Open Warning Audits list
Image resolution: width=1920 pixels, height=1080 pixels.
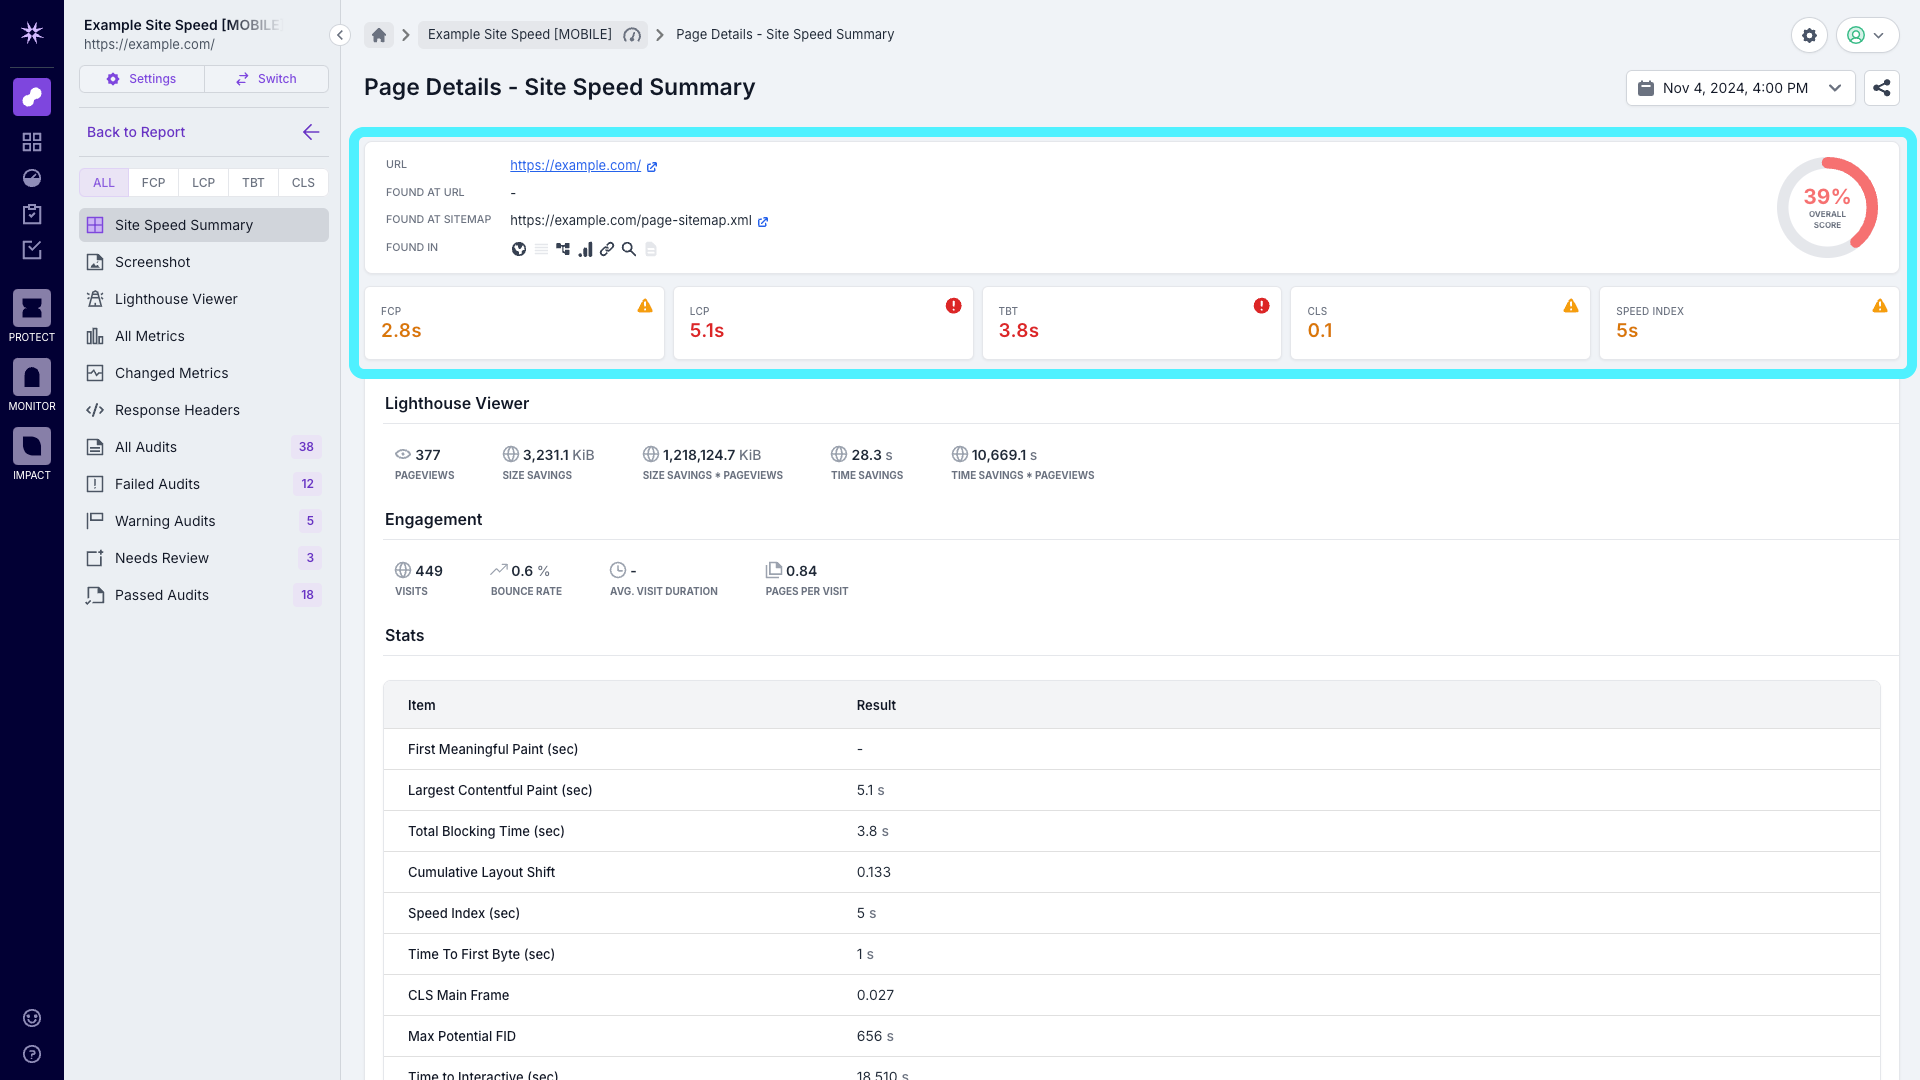click(x=204, y=521)
